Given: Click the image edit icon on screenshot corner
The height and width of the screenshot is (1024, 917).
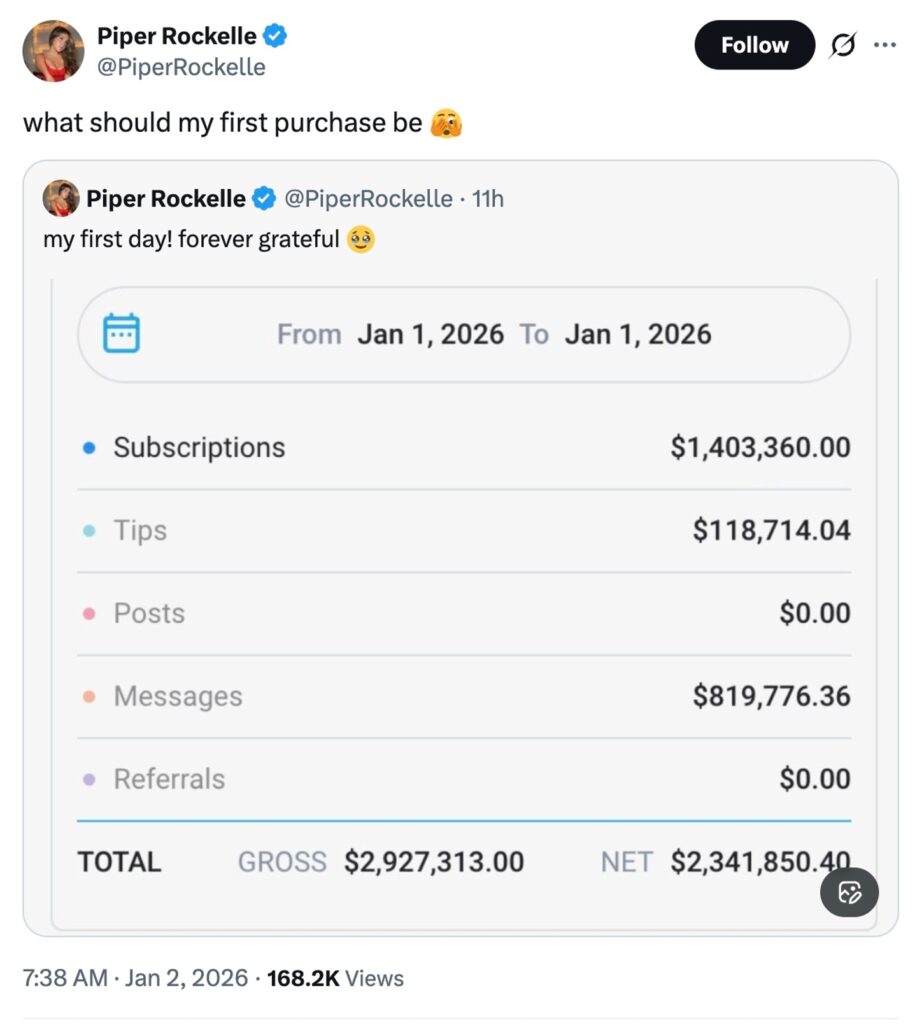Looking at the screenshot, I should [x=849, y=892].
